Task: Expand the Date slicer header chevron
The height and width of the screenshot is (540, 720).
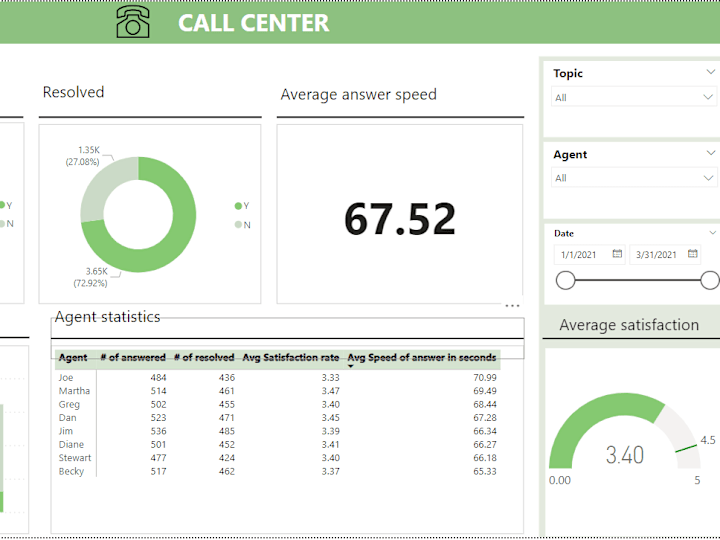Action: click(x=712, y=233)
